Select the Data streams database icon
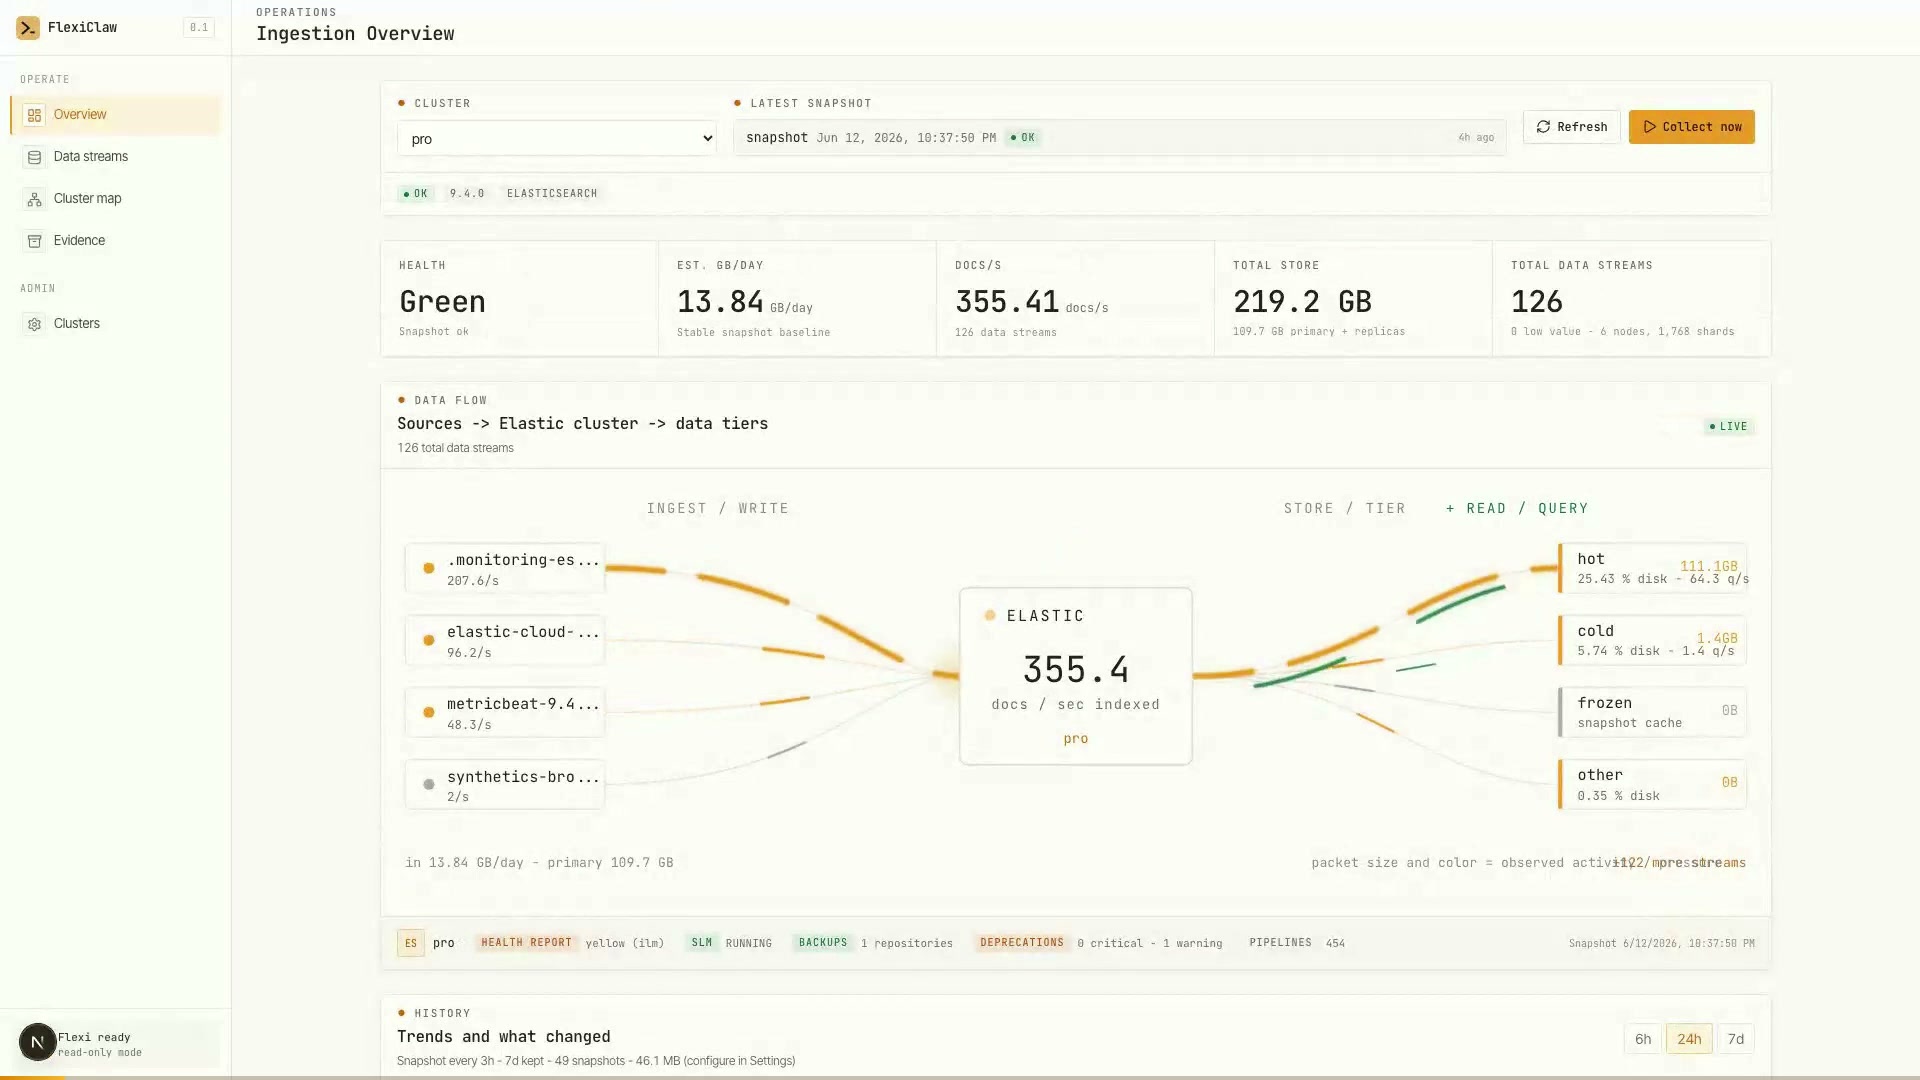The image size is (1920, 1080). click(34, 157)
